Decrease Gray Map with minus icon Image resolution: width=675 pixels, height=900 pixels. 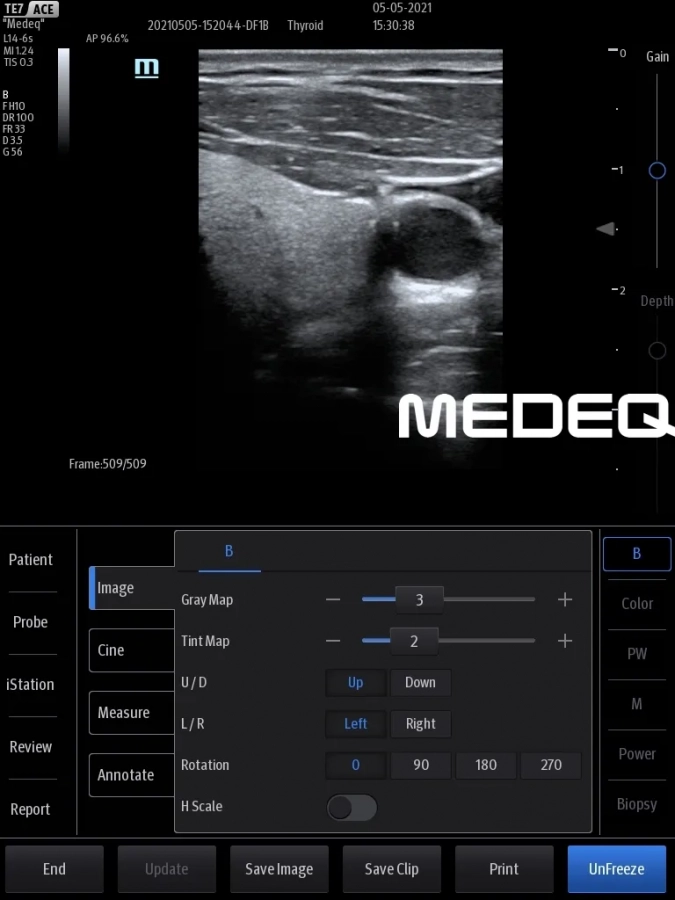333,600
